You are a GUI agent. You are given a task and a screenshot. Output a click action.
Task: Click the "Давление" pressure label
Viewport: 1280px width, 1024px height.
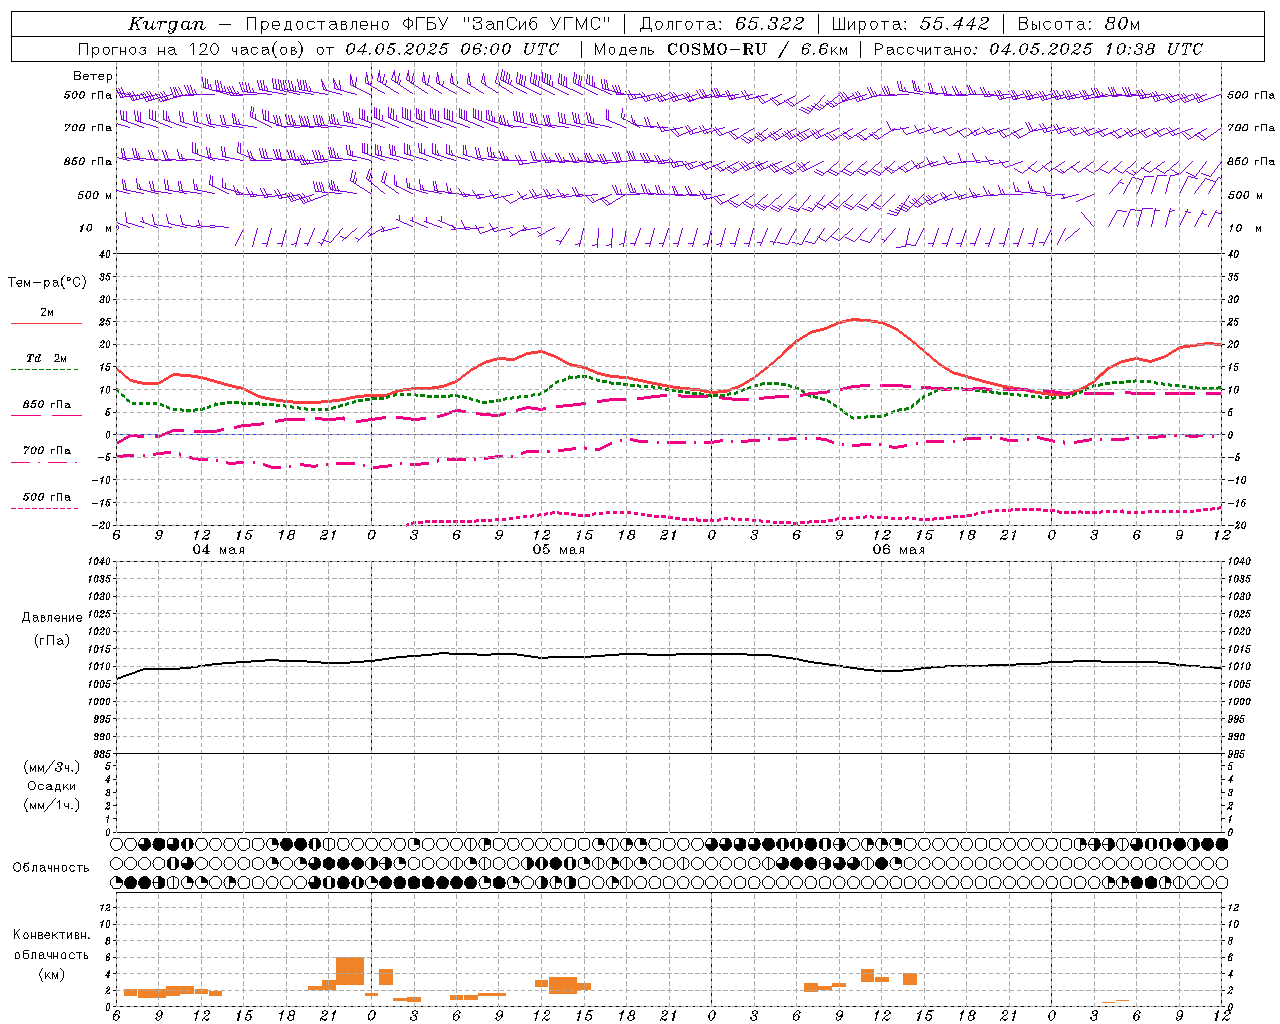click(x=54, y=618)
